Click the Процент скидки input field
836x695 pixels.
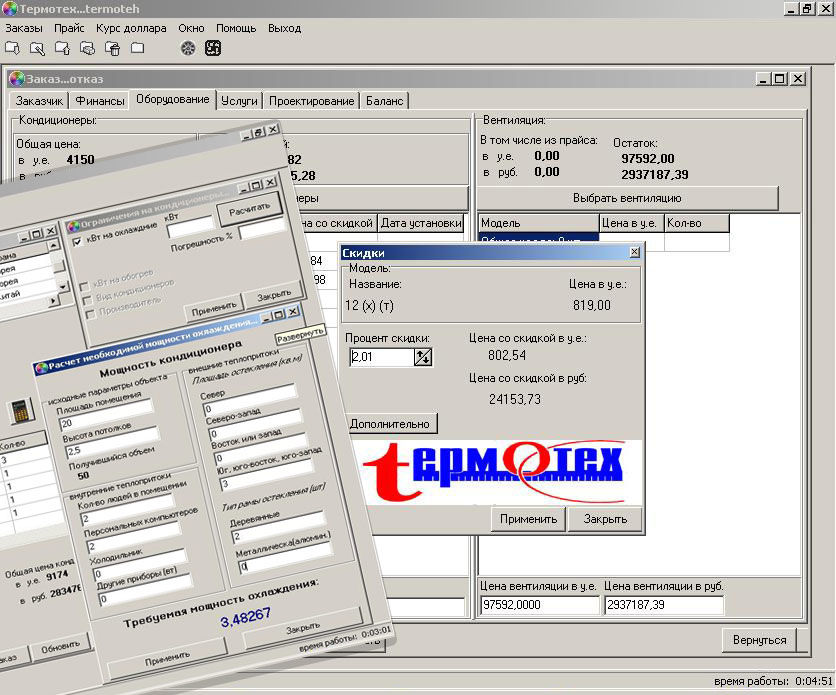point(382,357)
